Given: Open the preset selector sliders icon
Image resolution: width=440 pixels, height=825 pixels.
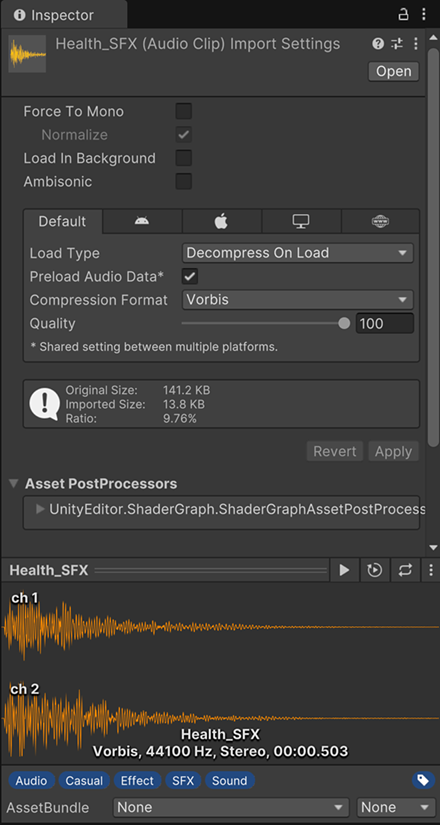Looking at the screenshot, I should tap(397, 44).
